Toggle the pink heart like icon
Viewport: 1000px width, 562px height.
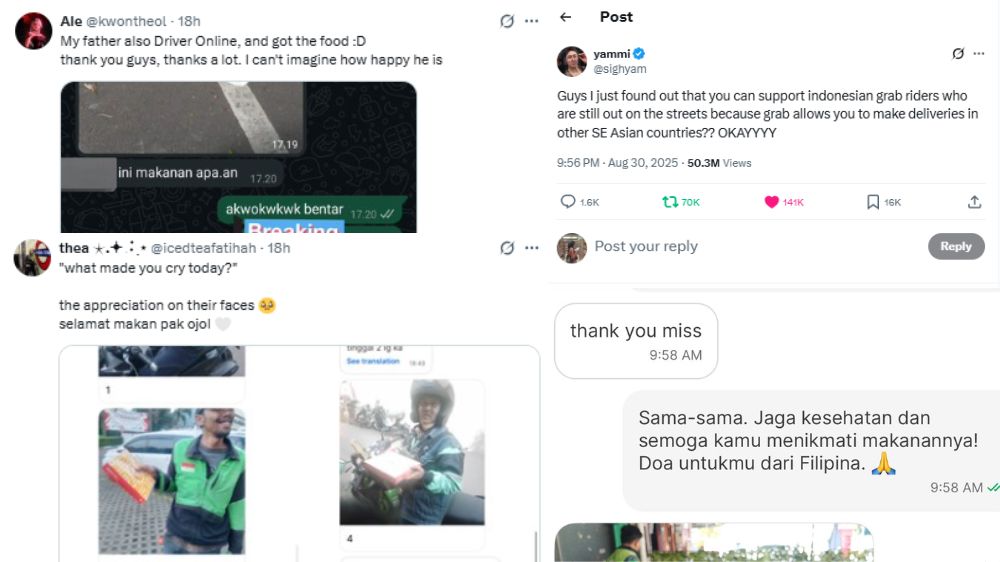coord(771,202)
